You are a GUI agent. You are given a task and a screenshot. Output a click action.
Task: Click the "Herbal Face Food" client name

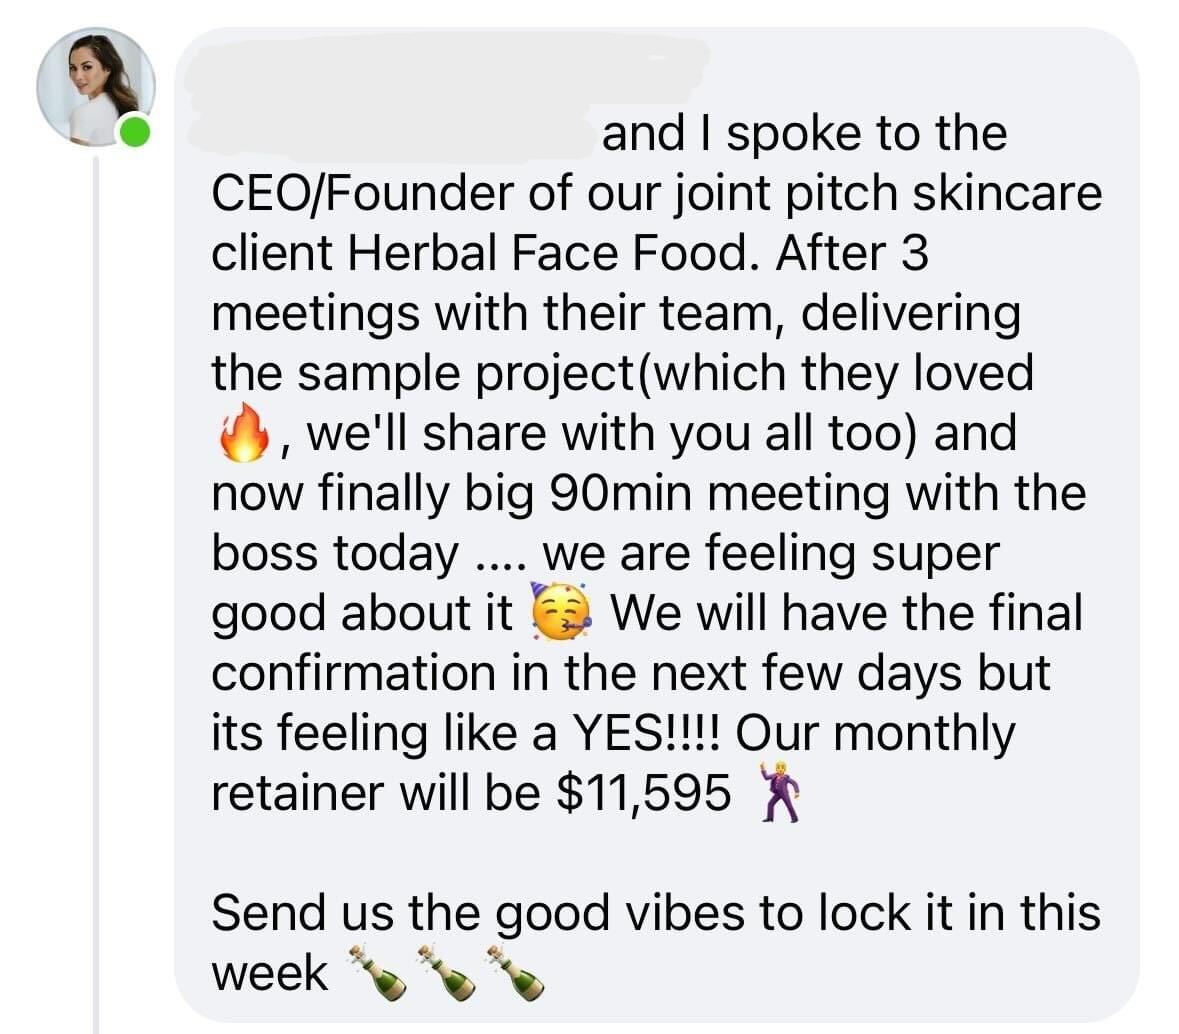(x=546, y=253)
